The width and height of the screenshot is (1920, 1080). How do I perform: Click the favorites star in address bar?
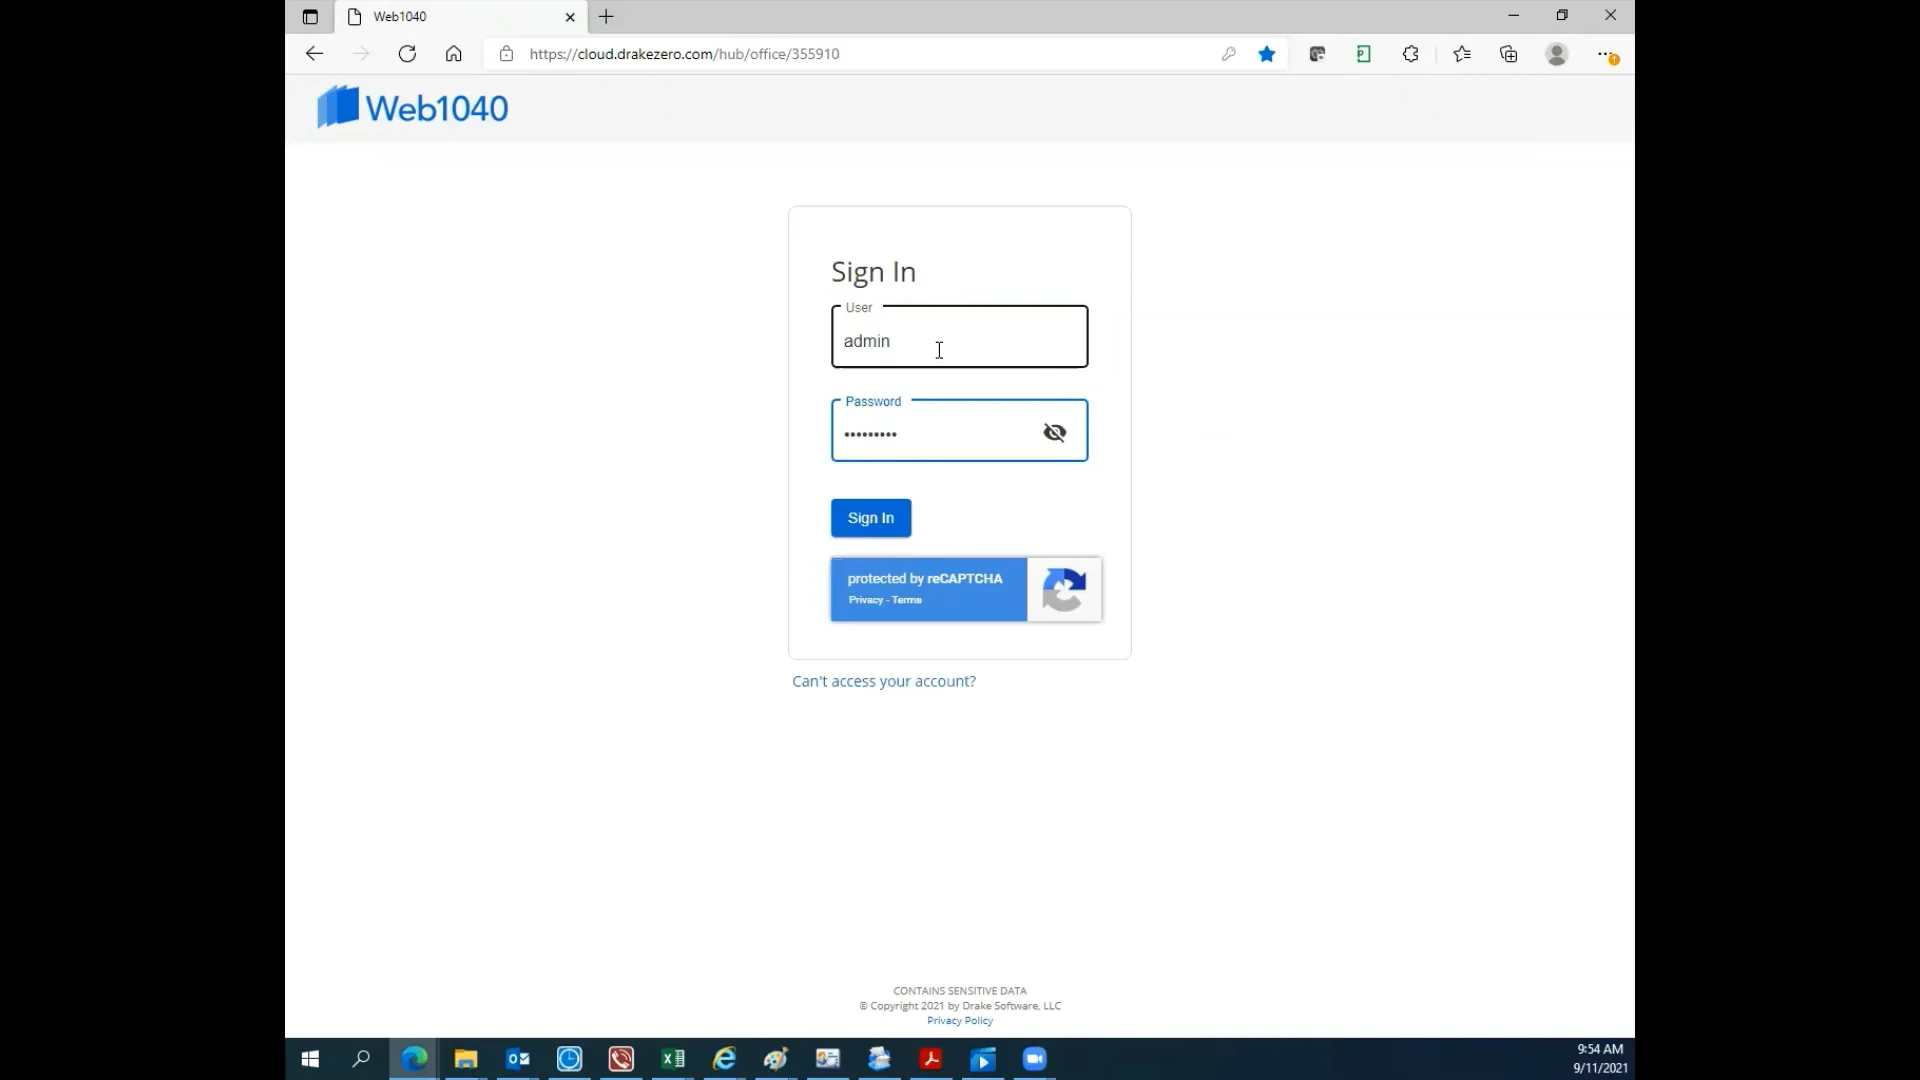(1267, 54)
